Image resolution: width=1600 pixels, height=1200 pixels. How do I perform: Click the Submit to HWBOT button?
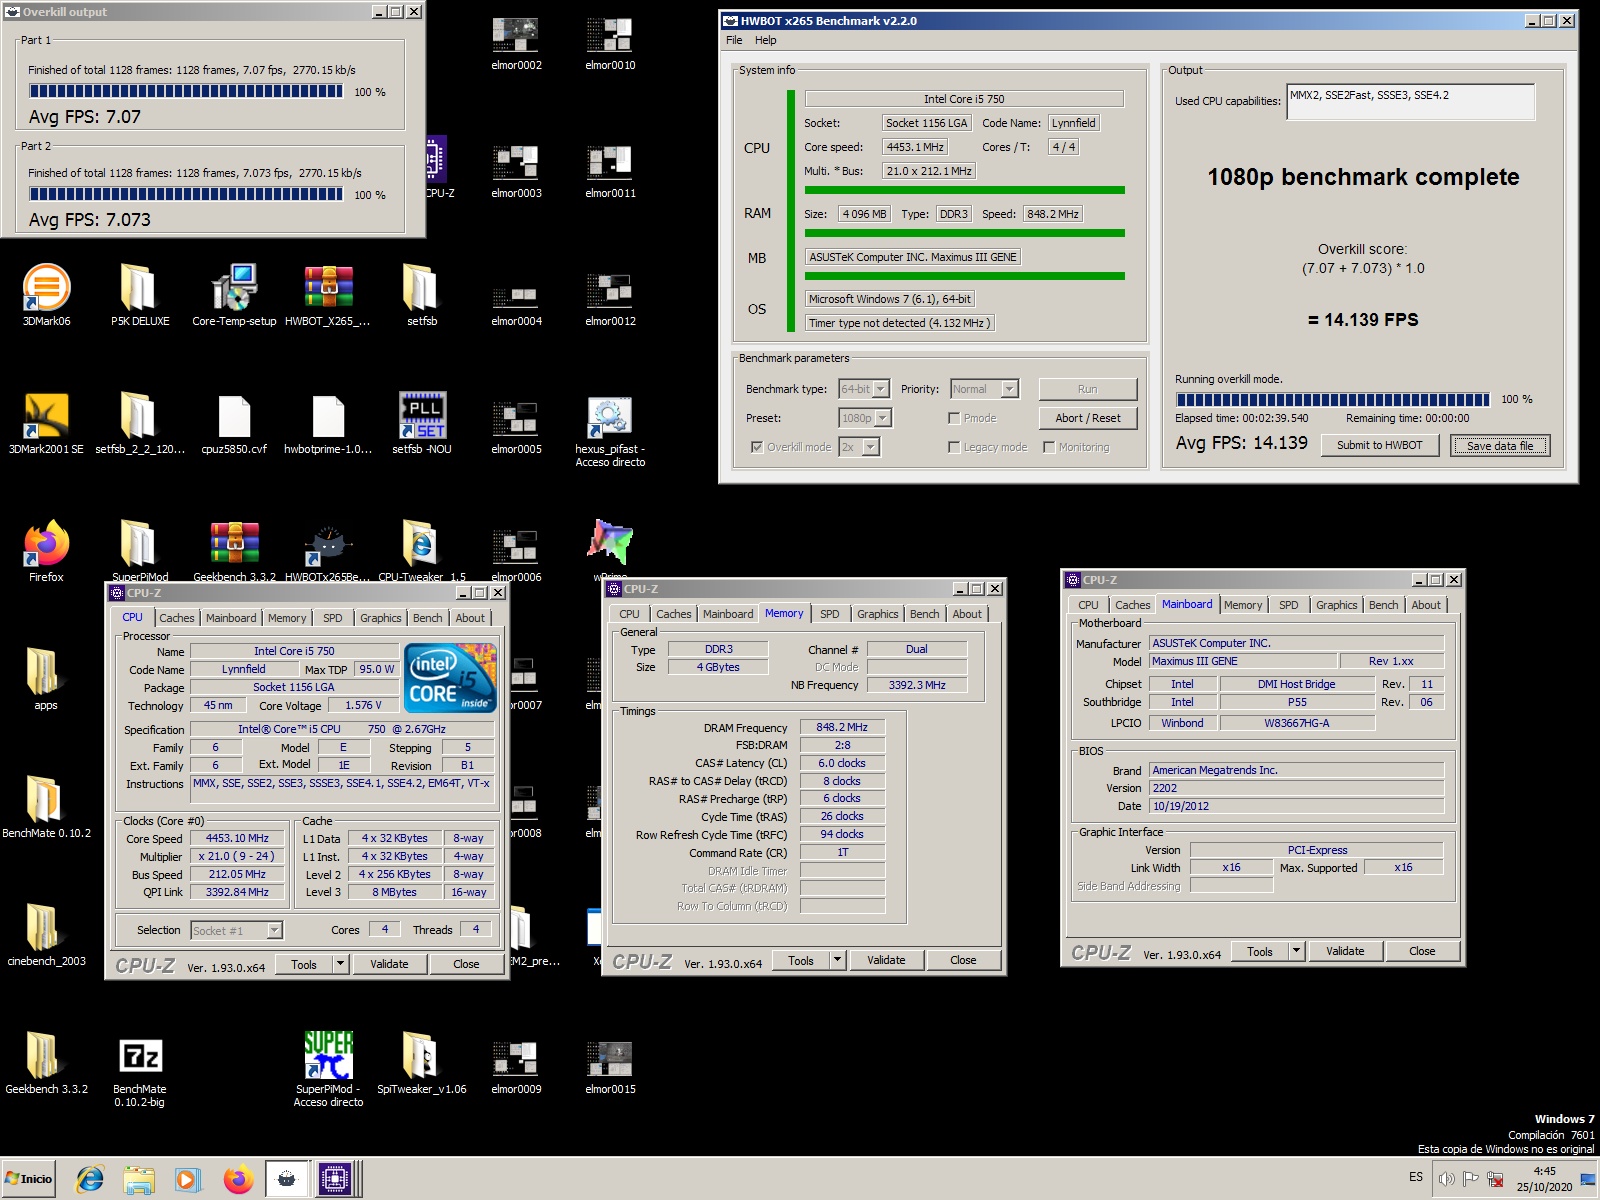pyautogui.click(x=1379, y=445)
